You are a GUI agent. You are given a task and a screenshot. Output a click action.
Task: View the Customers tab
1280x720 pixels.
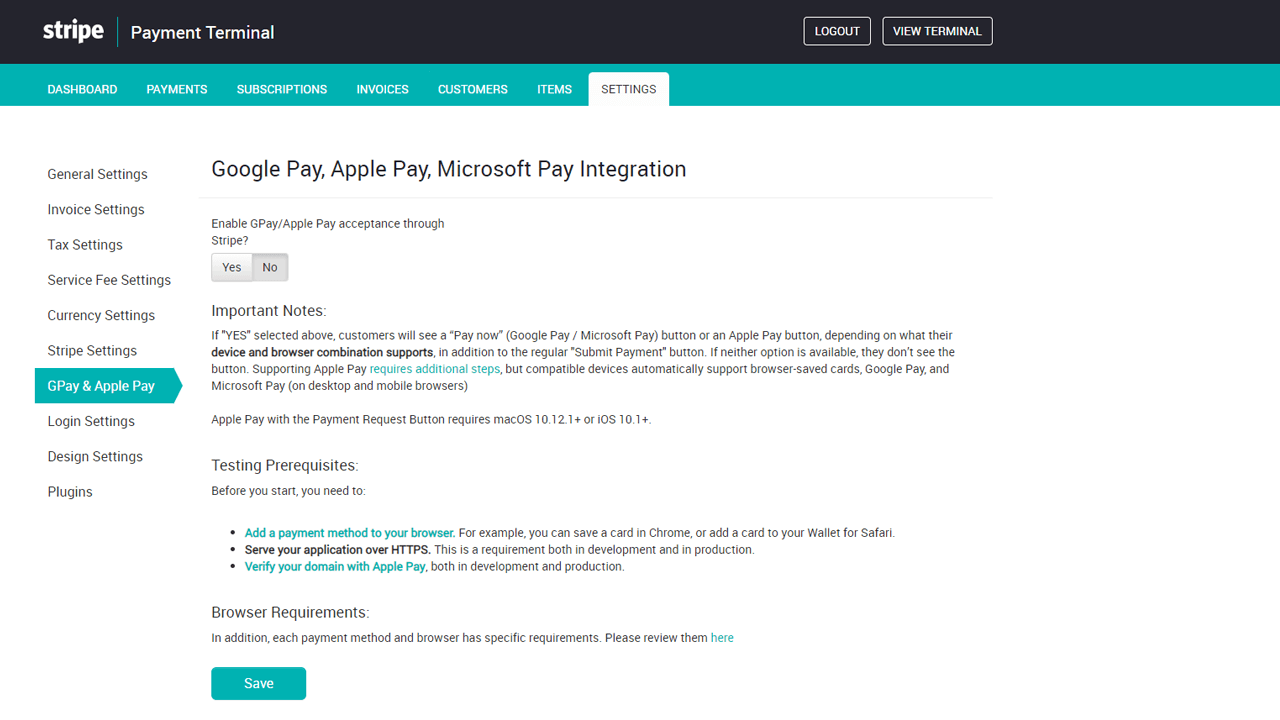473,89
